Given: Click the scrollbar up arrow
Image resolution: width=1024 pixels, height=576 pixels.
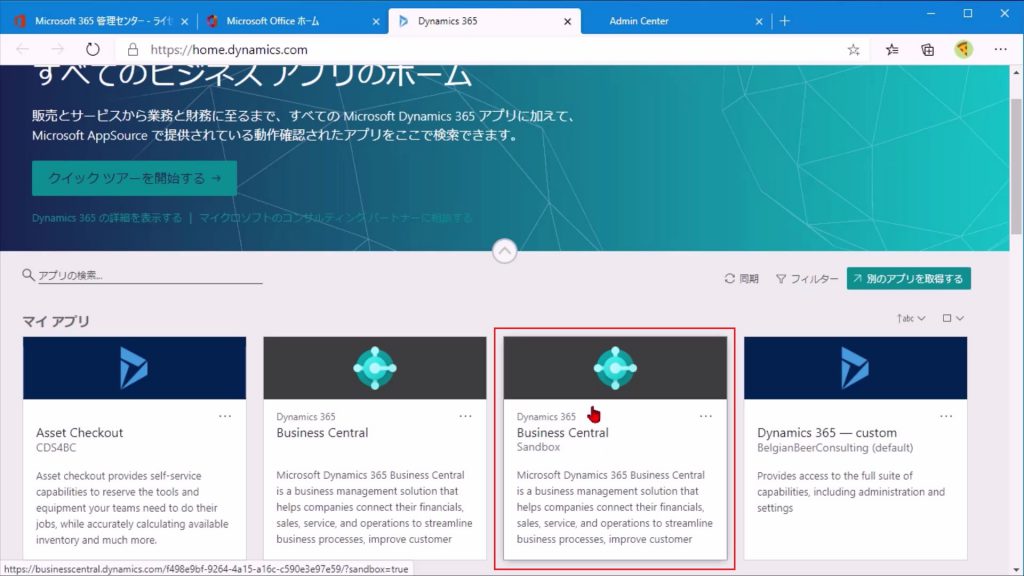Looking at the screenshot, I should (1016, 72).
